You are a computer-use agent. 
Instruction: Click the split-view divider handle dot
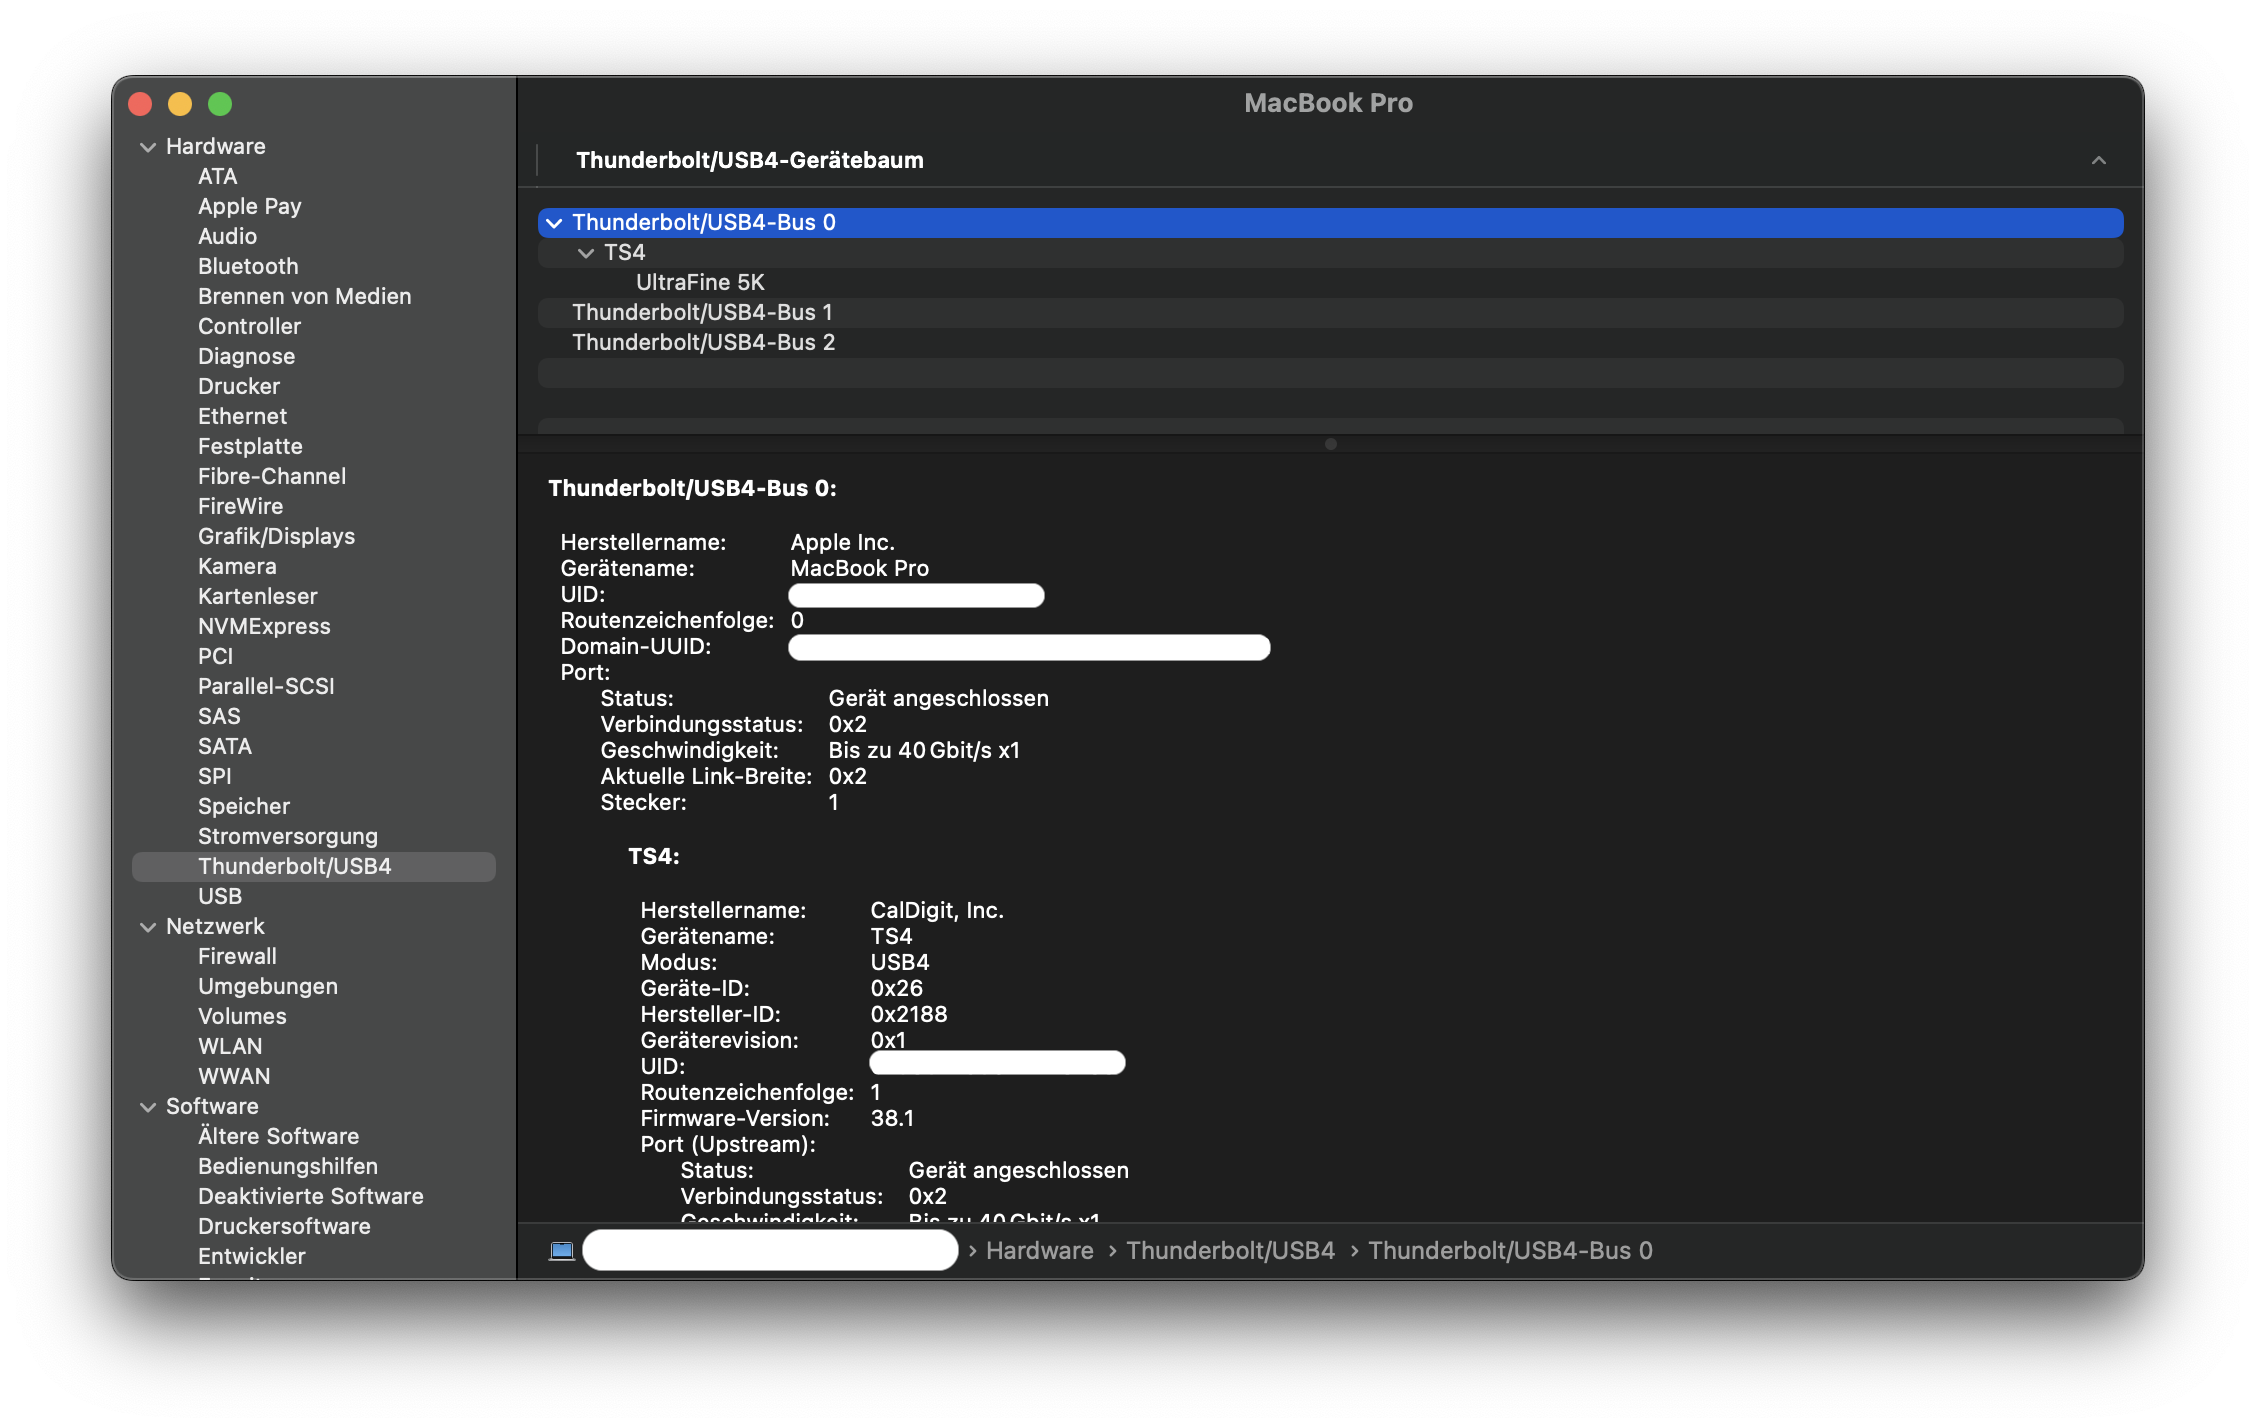[1330, 444]
